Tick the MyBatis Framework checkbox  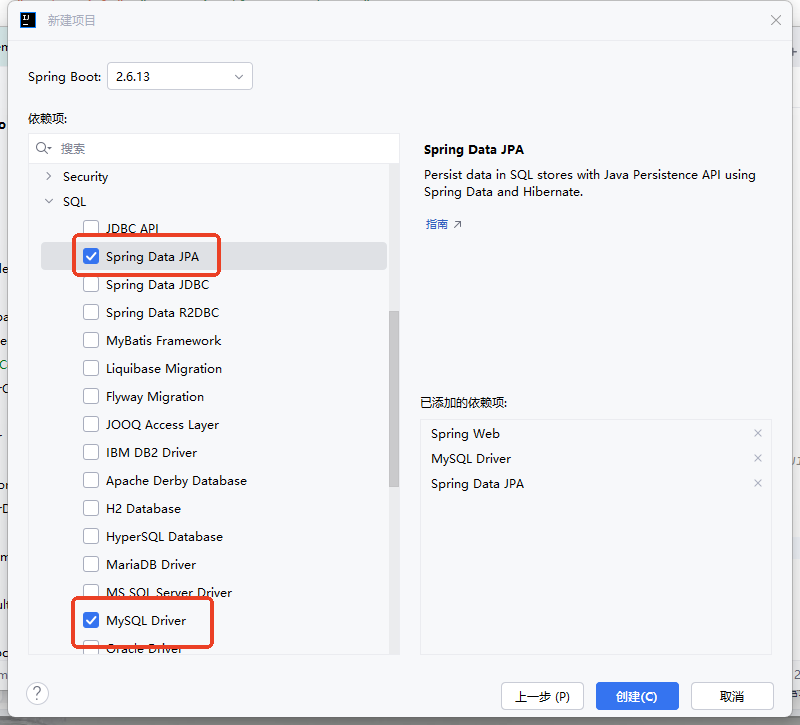(x=91, y=340)
